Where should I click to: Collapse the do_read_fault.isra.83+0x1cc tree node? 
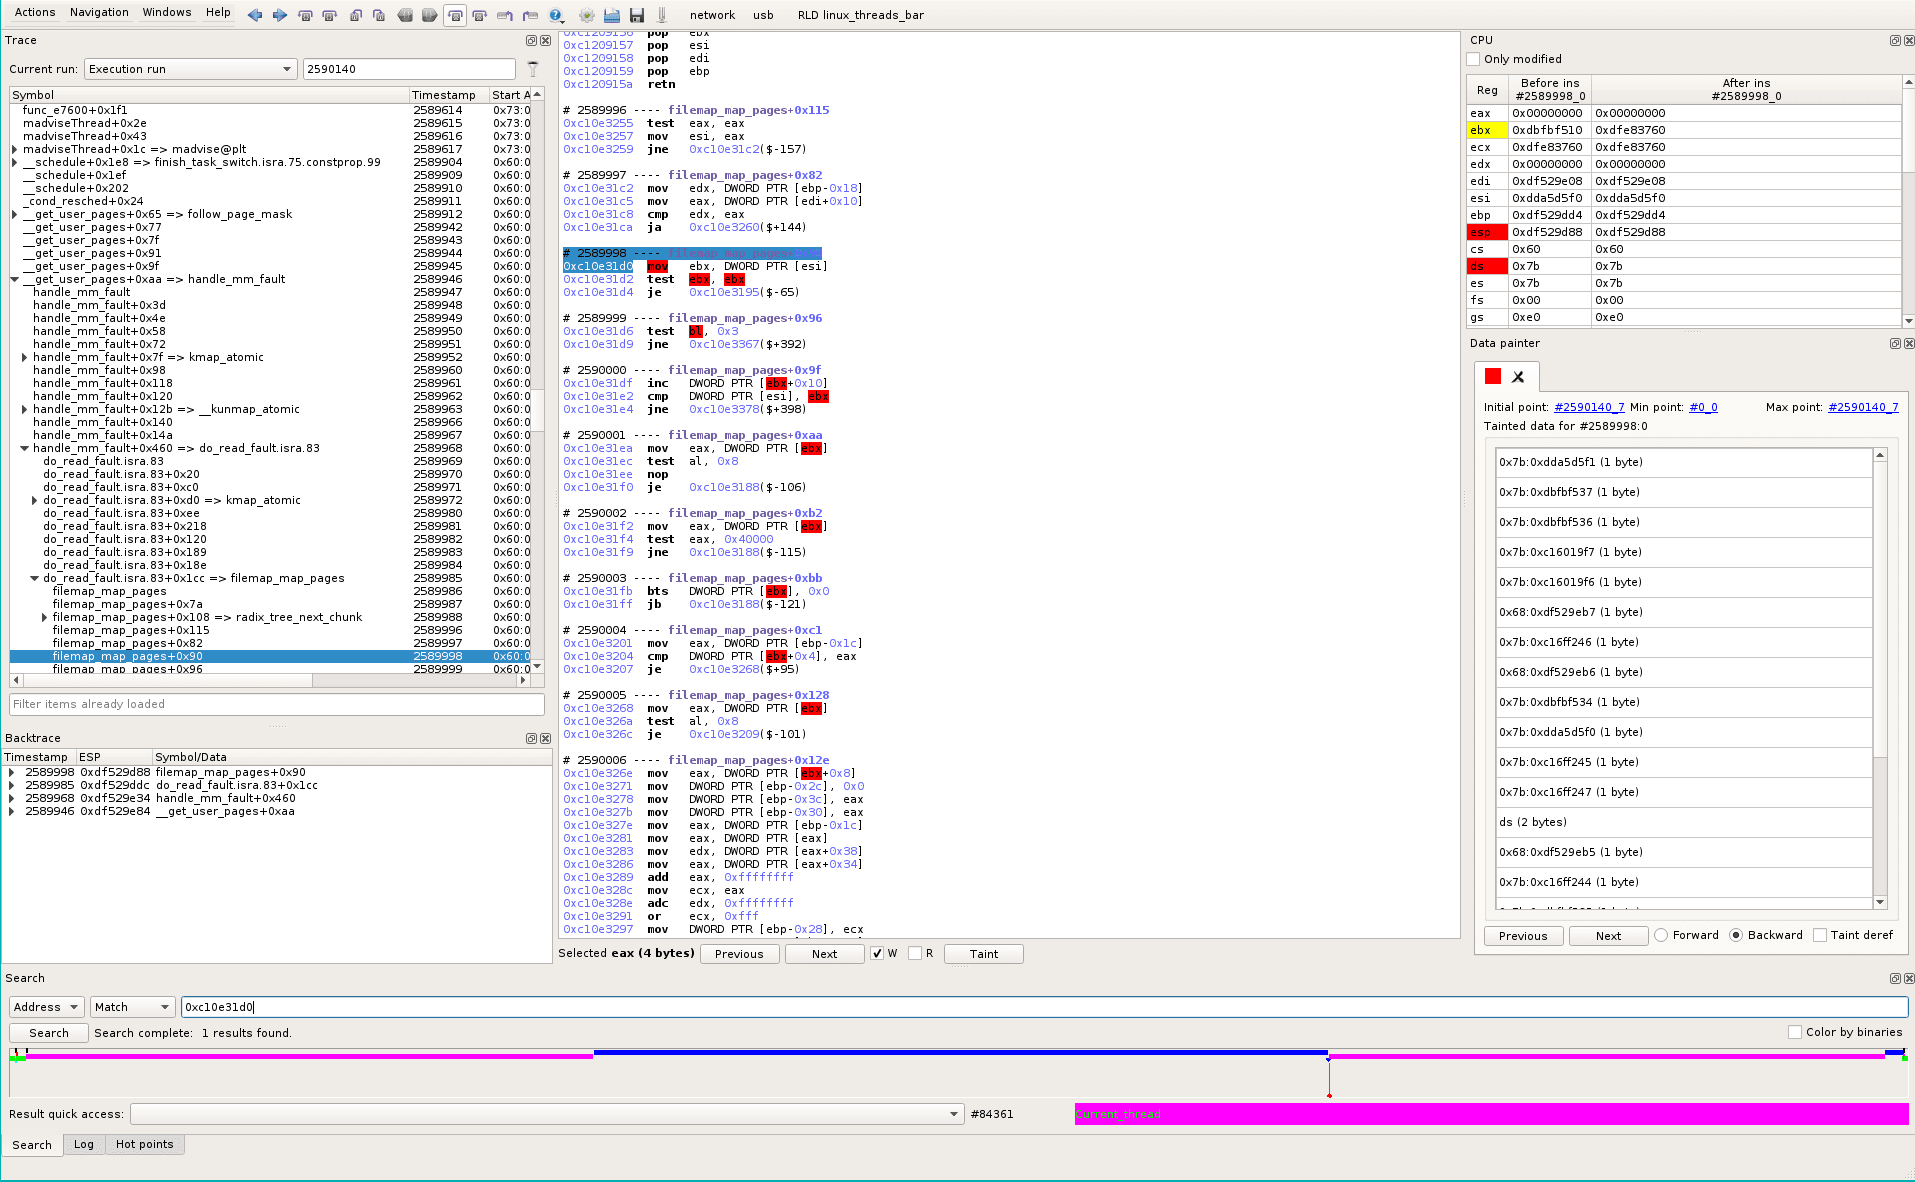click(35, 578)
